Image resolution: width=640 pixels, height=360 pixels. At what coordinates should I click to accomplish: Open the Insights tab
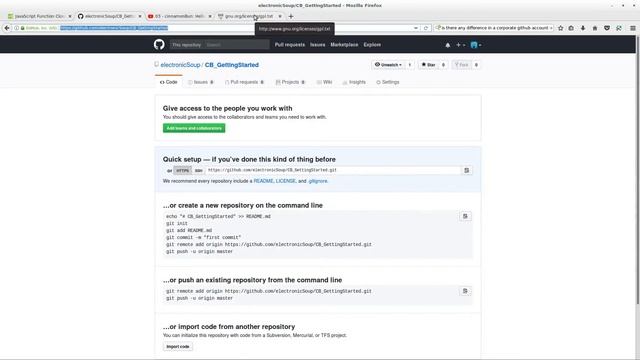(x=354, y=82)
